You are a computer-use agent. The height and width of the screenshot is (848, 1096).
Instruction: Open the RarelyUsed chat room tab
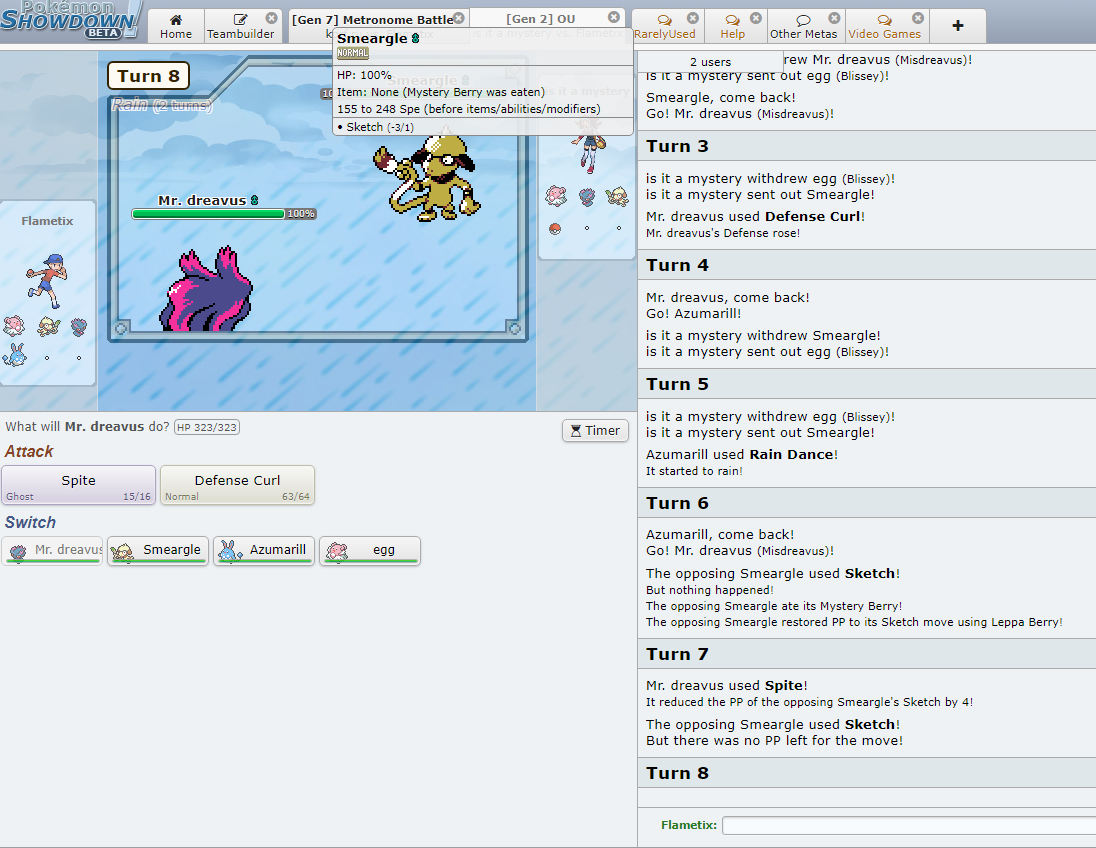(665, 27)
